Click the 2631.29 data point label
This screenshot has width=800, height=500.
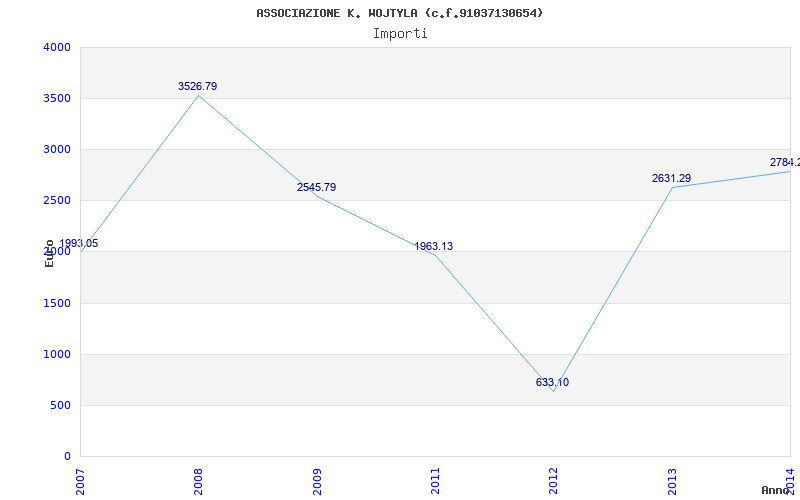pos(671,179)
